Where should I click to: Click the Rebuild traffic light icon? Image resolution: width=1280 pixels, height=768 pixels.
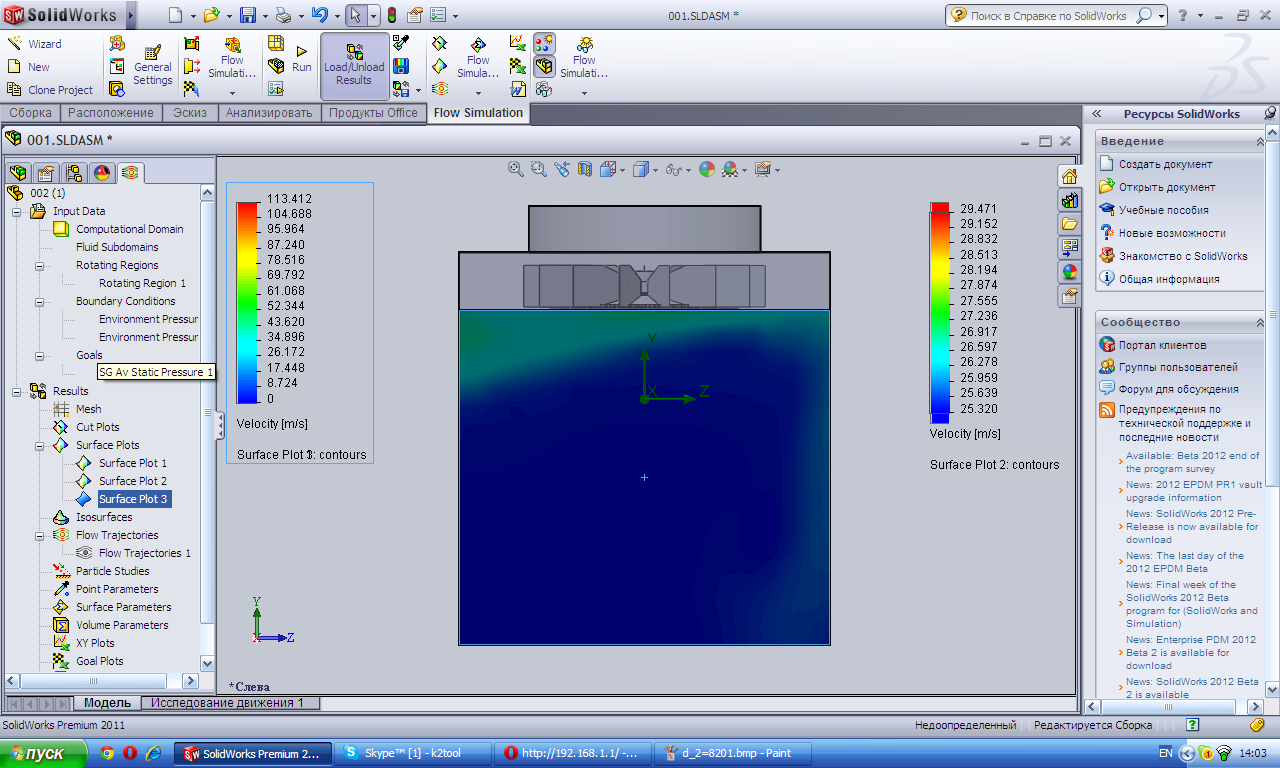click(391, 15)
